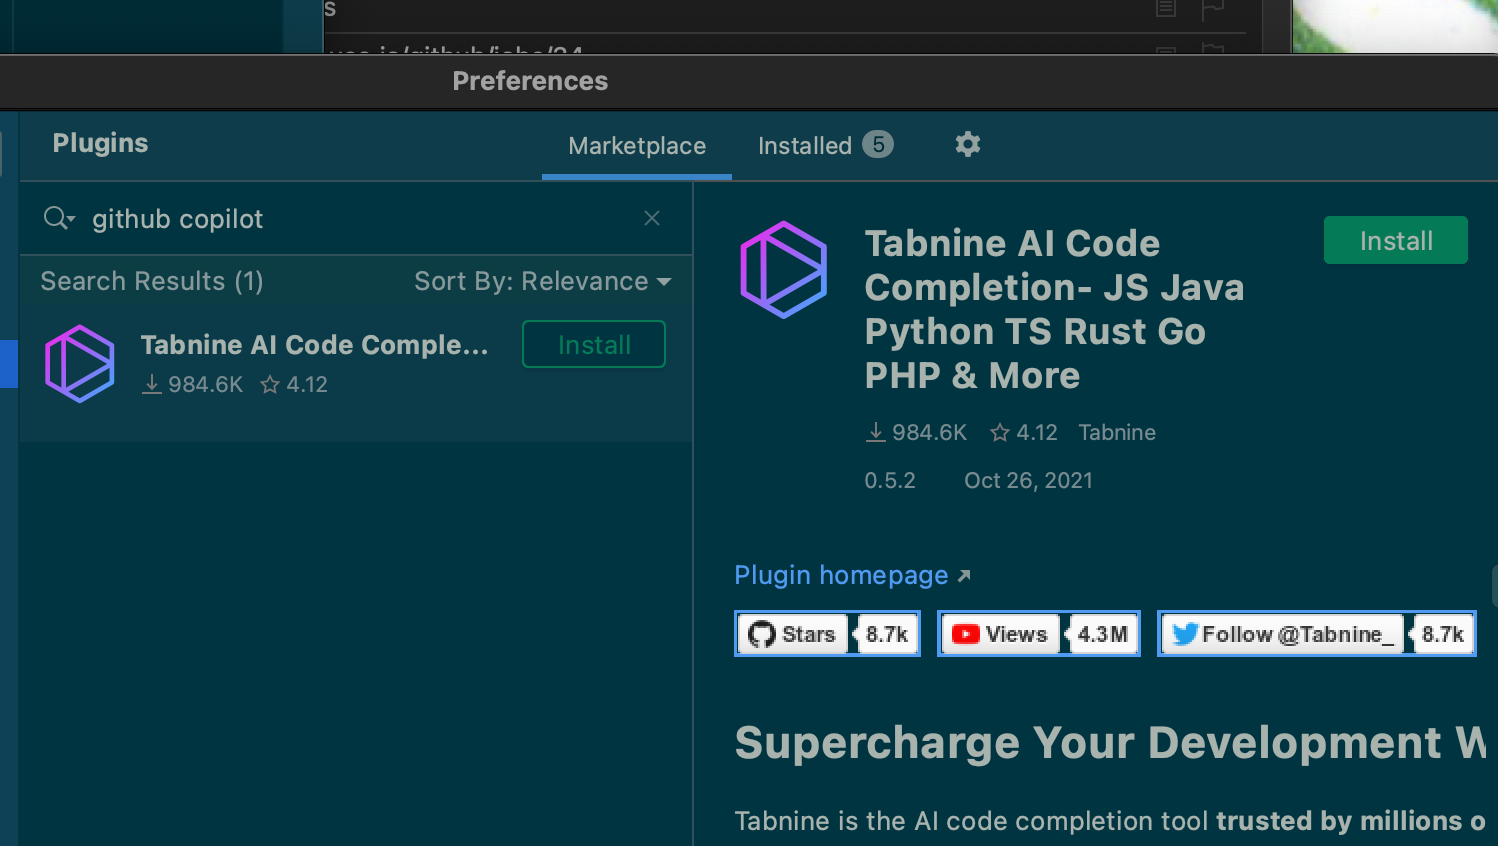Image resolution: width=1498 pixels, height=846 pixels.
Task: Click the 4.12 star rating in details pane
Action: click(1024, 432)
